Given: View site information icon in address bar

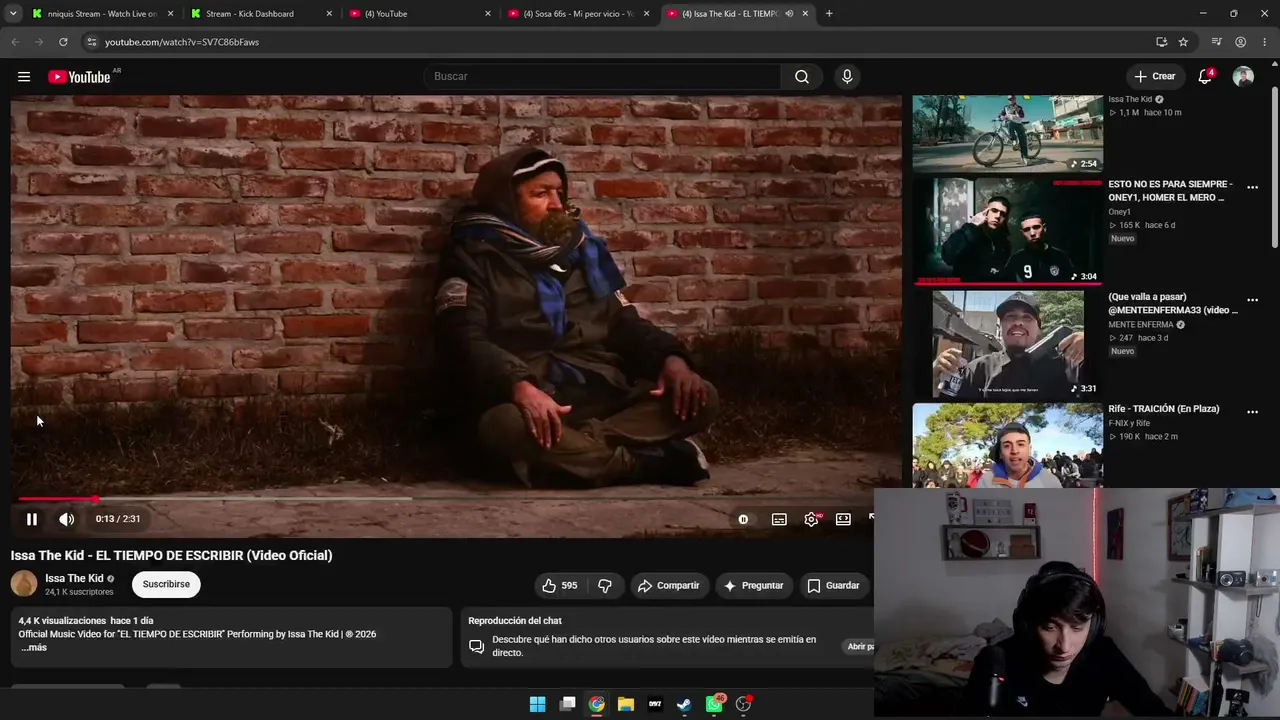Looking at the screenshot, I should click(91, 42).
